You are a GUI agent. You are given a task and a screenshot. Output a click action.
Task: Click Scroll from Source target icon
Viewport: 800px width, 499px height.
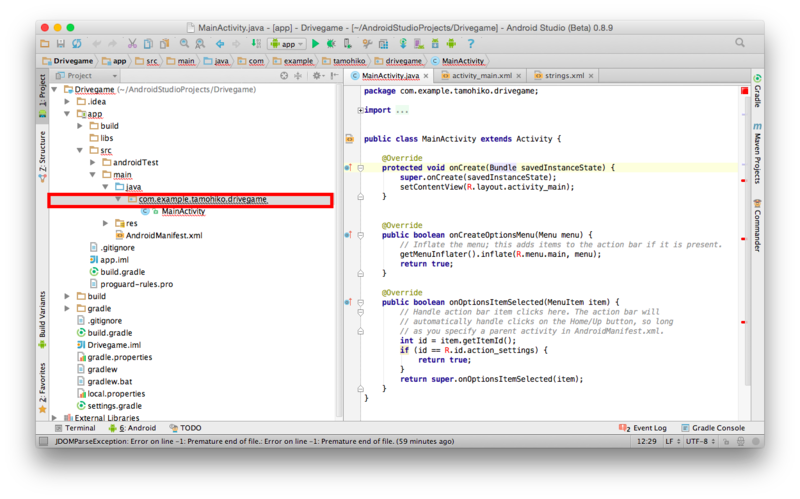coord(284,76)
